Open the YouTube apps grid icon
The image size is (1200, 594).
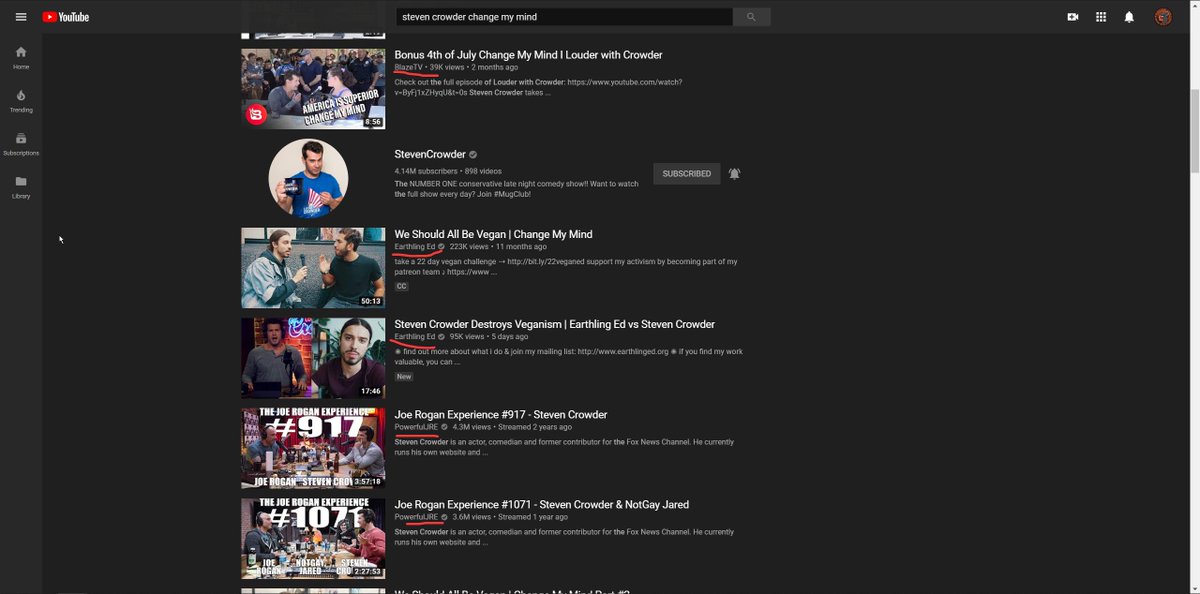click(x=1101, y=17)
